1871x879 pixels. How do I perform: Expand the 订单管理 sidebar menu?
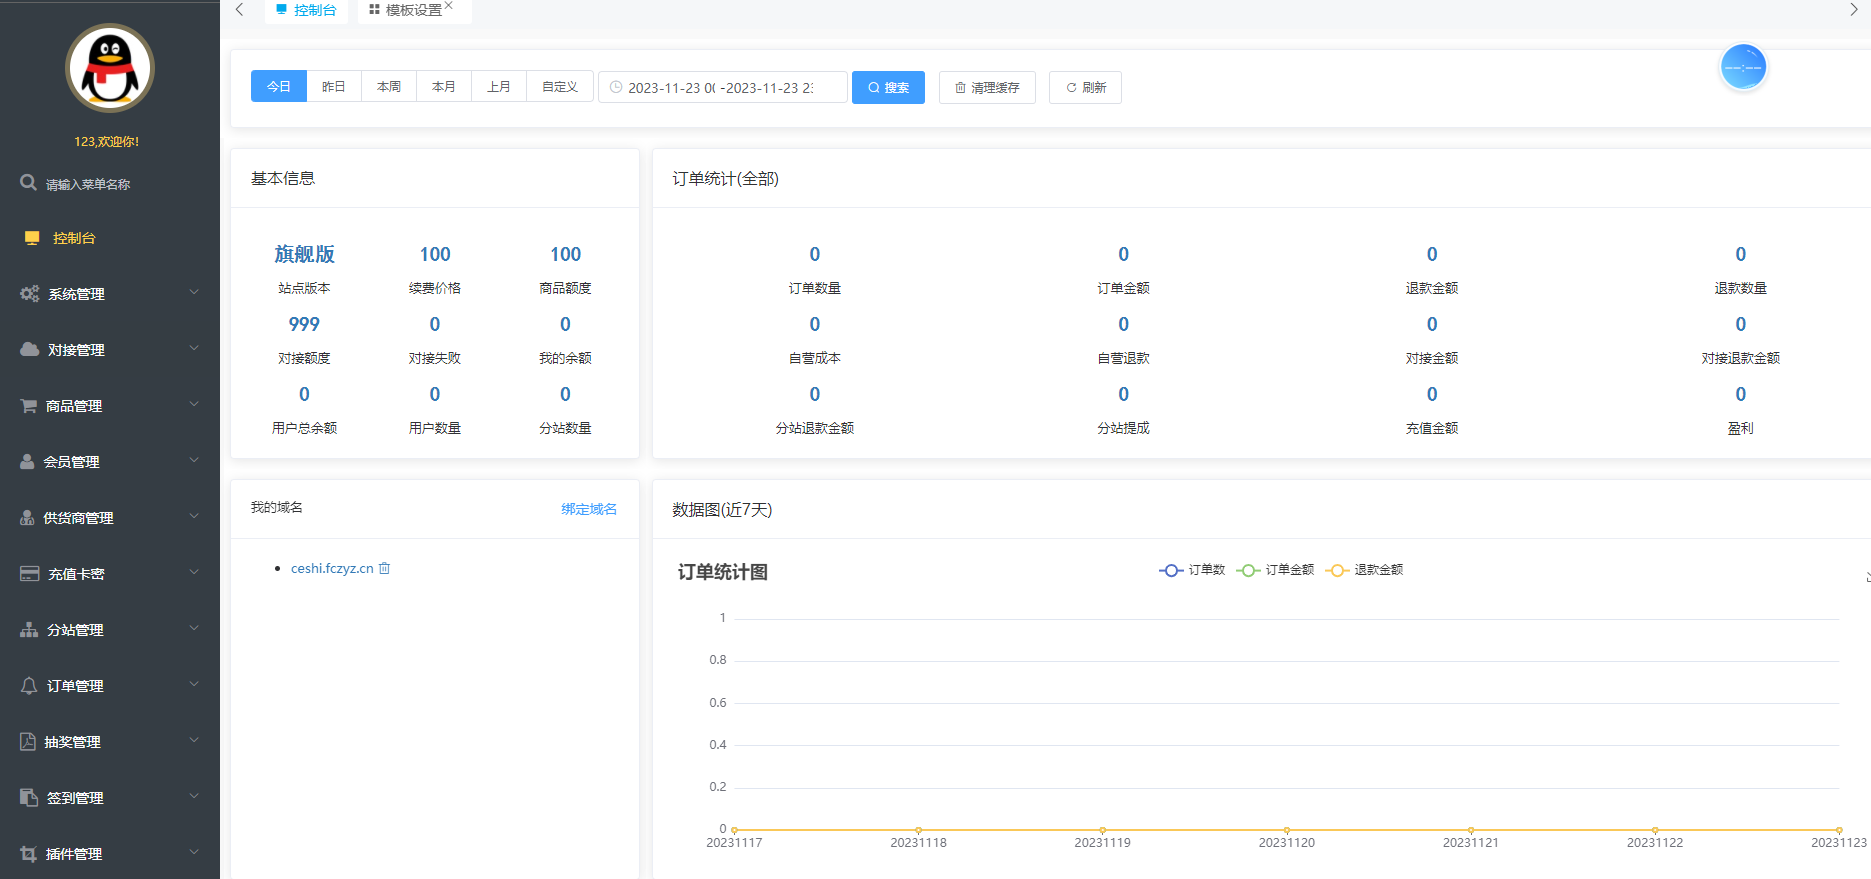pyautogui.click(x=109, y=686)
